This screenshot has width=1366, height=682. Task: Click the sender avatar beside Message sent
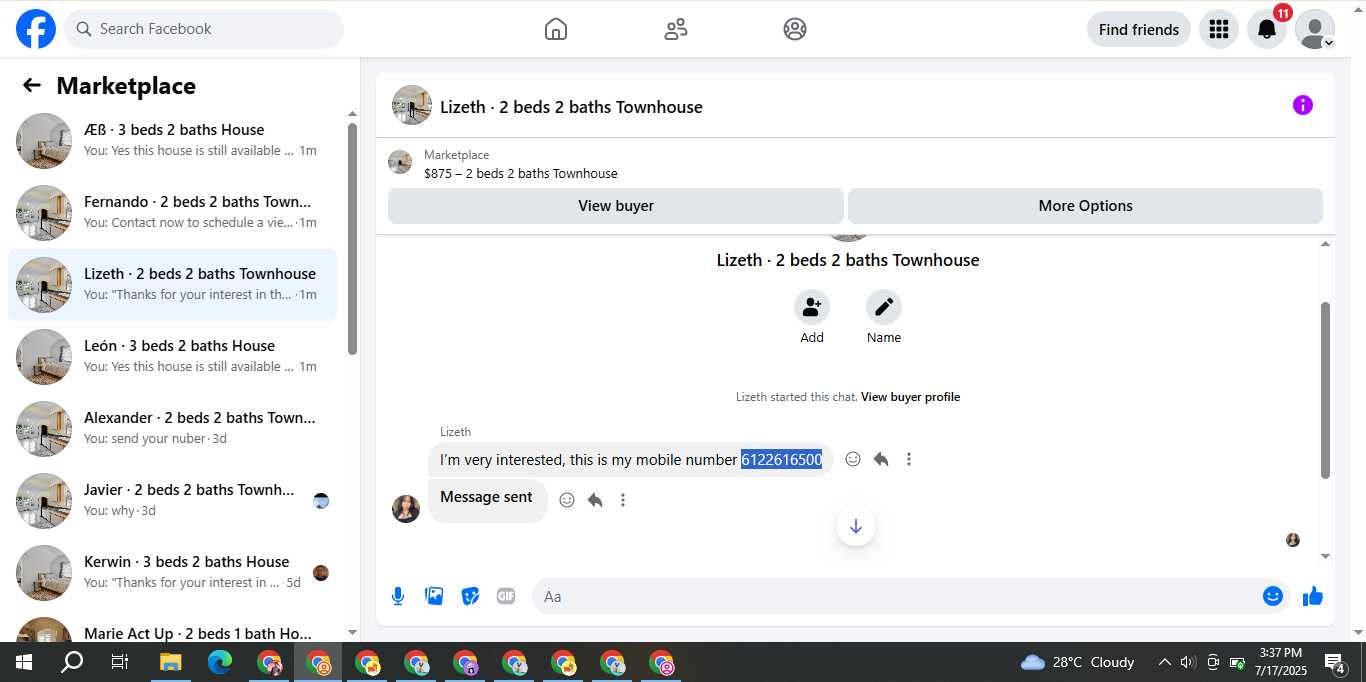tap(406, 509)
